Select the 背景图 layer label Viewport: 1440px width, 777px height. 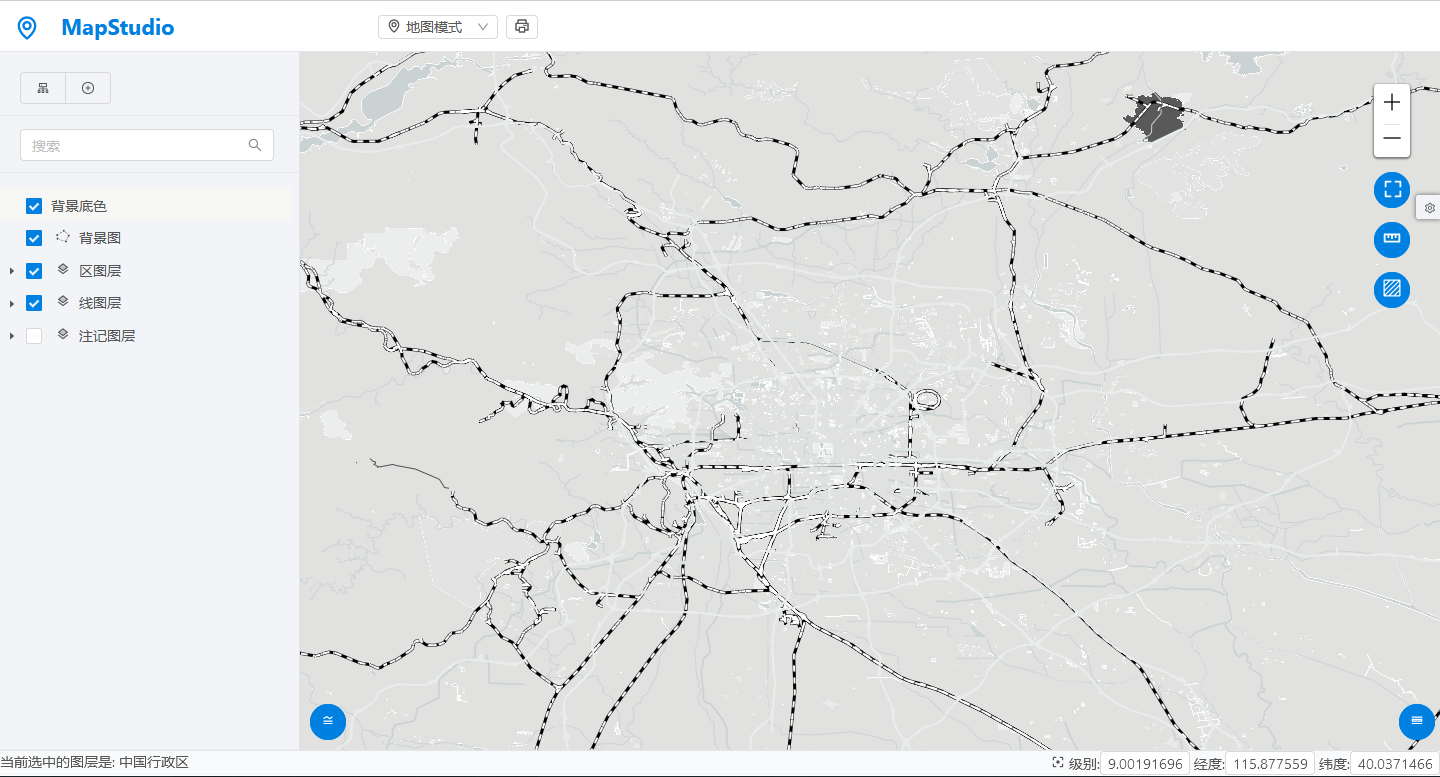[x=100, y=238]
